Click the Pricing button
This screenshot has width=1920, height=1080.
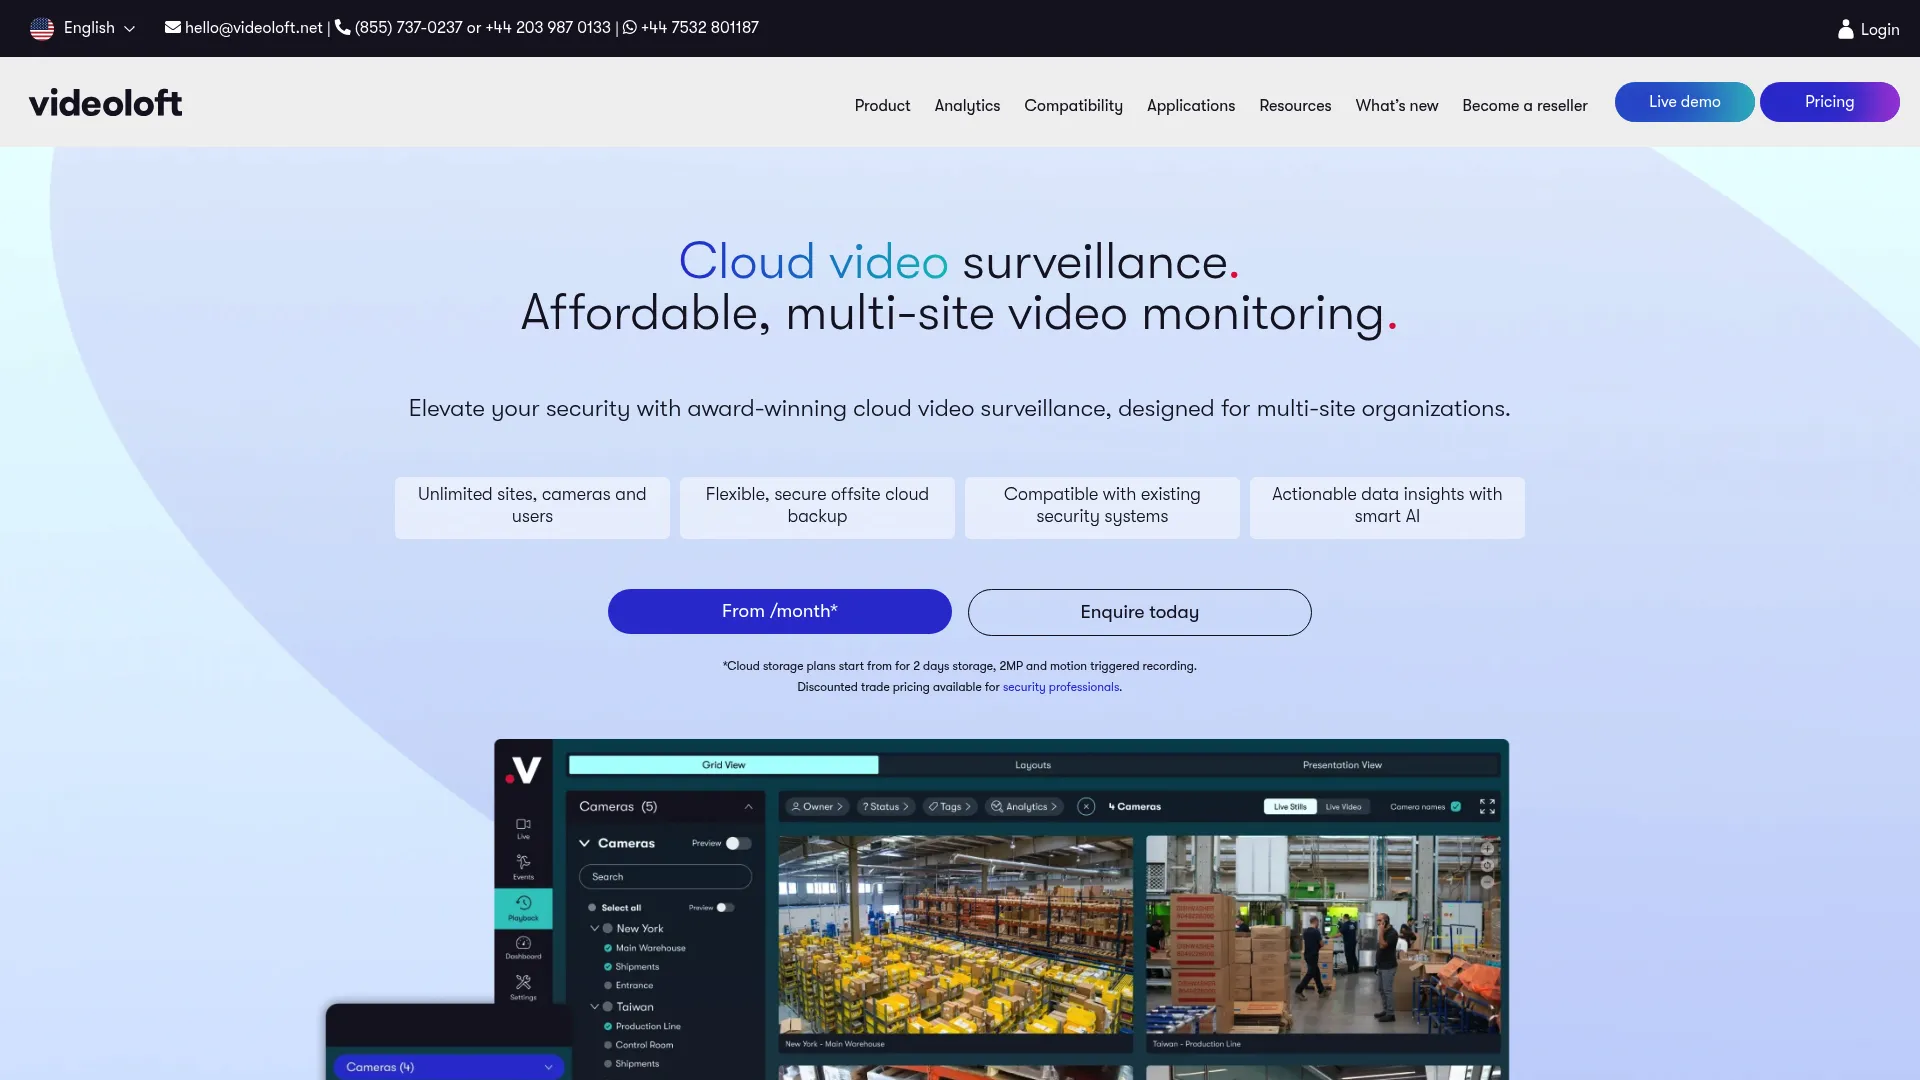1830,102
